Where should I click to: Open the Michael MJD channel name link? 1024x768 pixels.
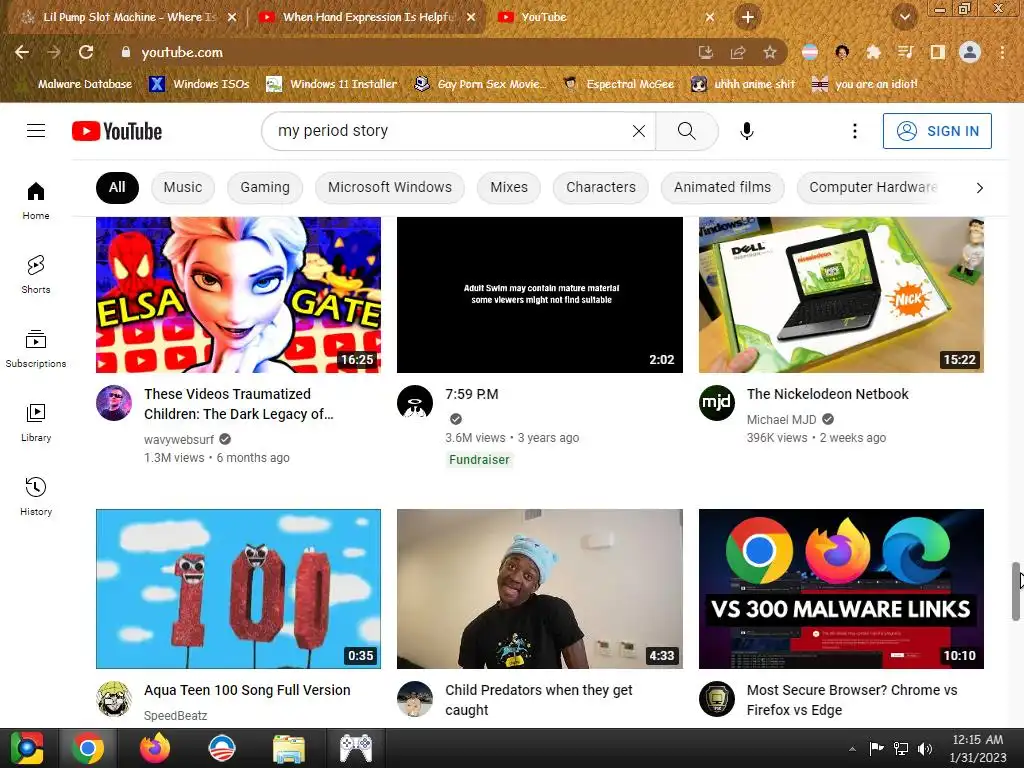[x=781, y=419]
